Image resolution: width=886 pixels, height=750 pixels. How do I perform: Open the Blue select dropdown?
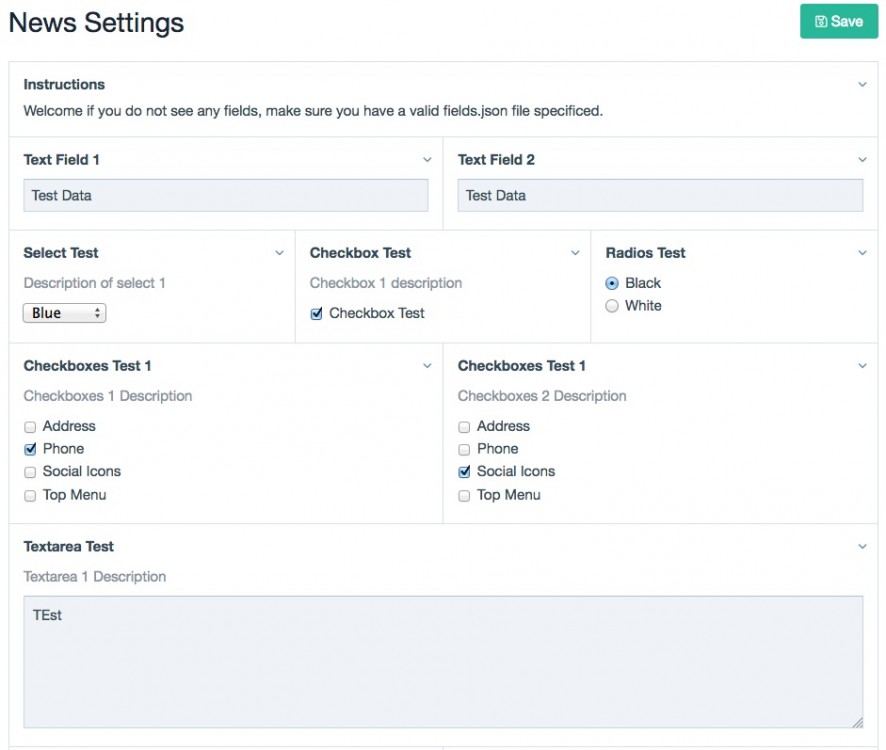pyautogui.click(x=64, y=313)
